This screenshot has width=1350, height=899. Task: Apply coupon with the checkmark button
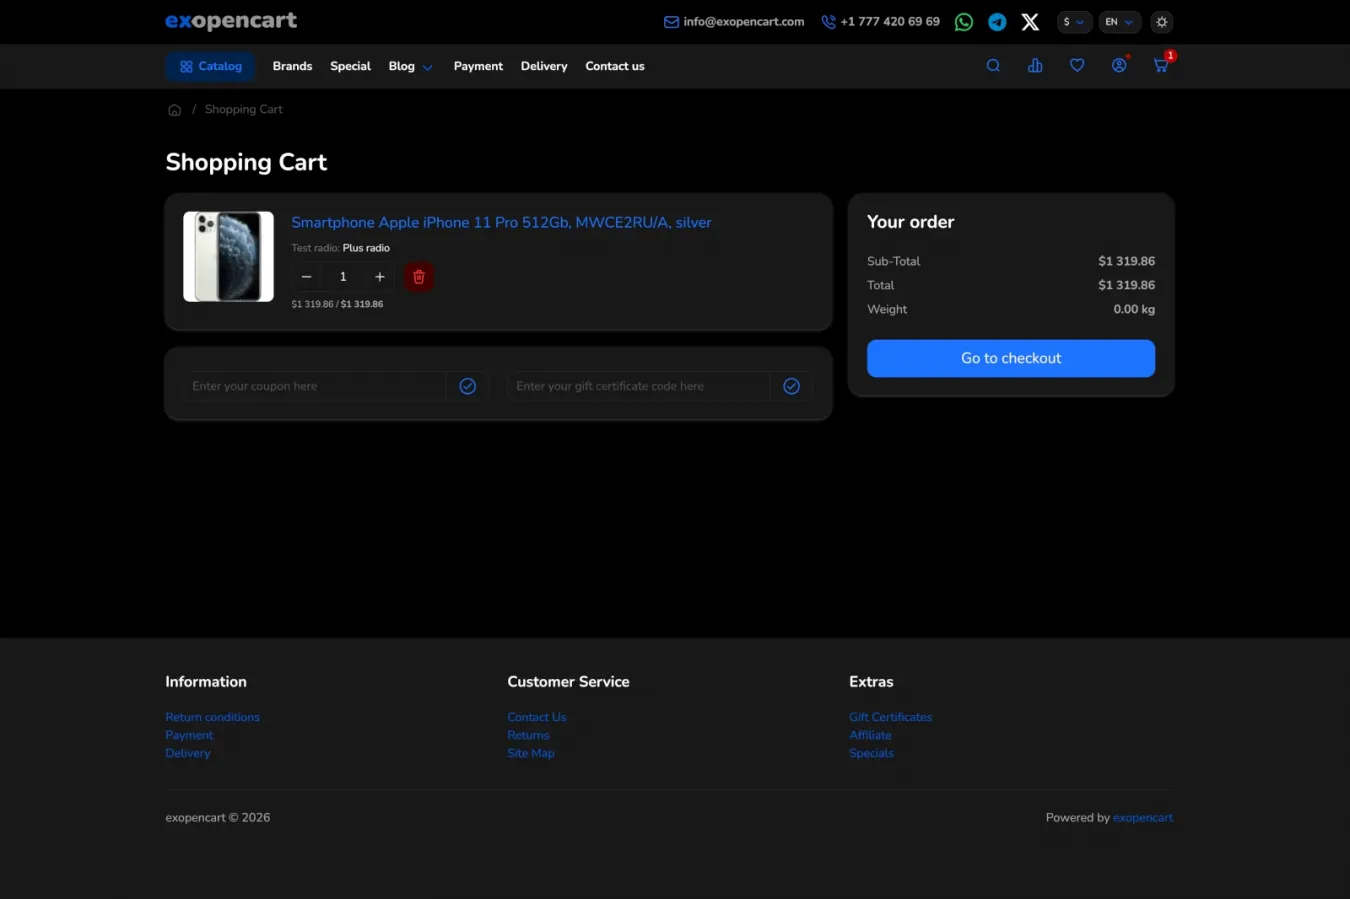click(x=467, y=386)
